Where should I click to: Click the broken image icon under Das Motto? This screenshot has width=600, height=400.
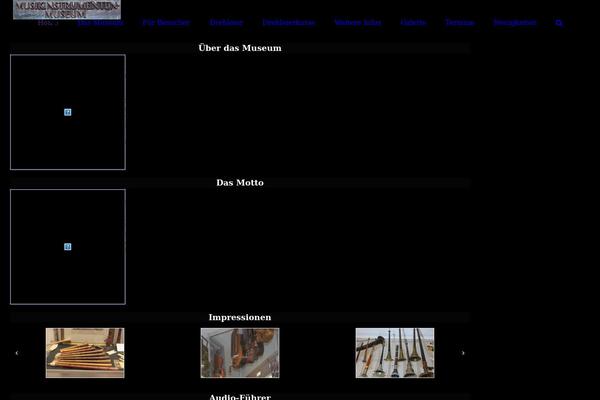[68, 246]
